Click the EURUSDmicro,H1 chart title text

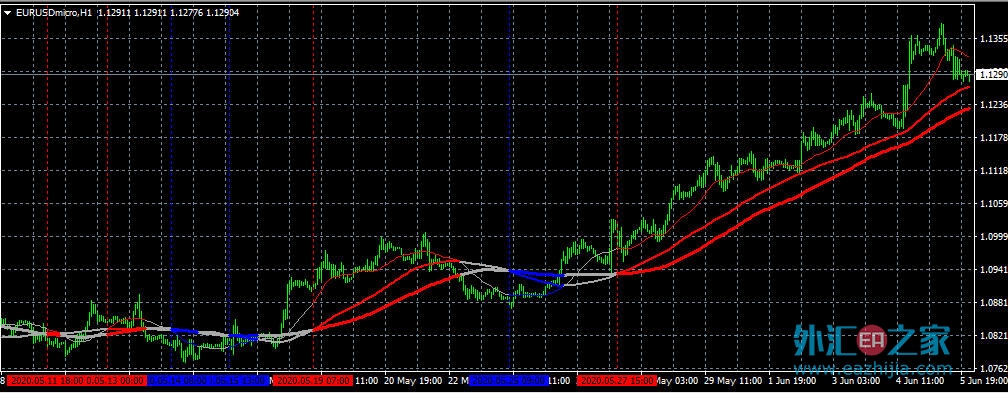click(x=53, y=12)
